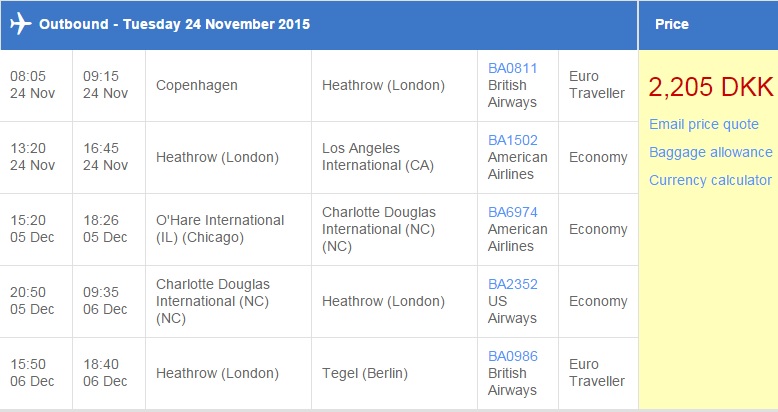
Task: Click the 2,205 DKK price
Action: 711,87
